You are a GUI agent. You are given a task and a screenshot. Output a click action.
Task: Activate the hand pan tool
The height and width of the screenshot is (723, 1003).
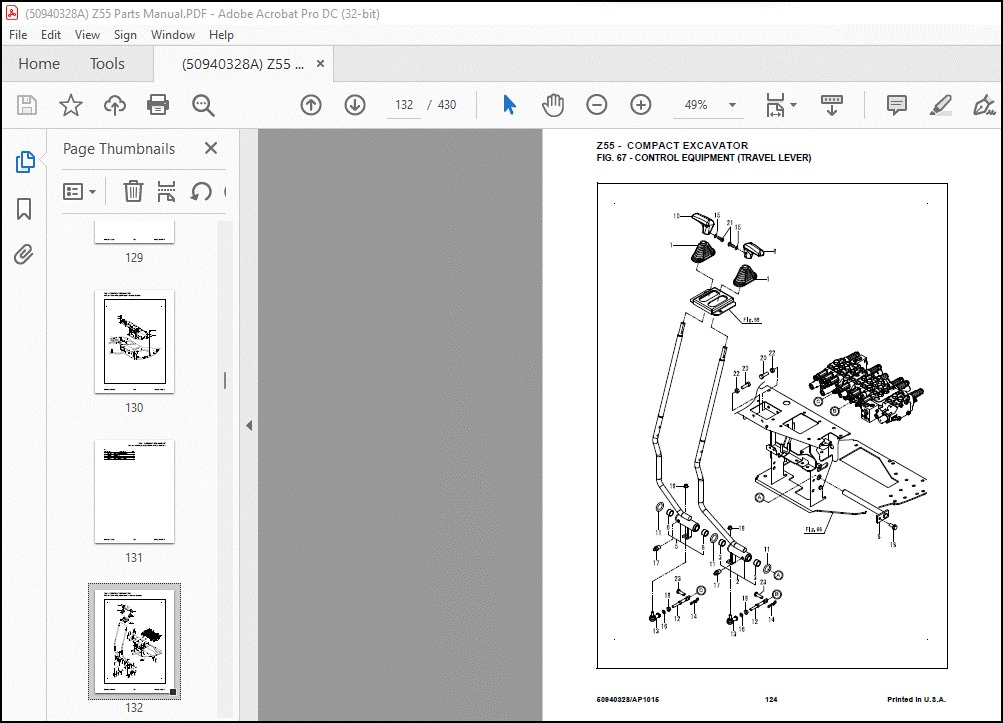[x=553, y=105]
